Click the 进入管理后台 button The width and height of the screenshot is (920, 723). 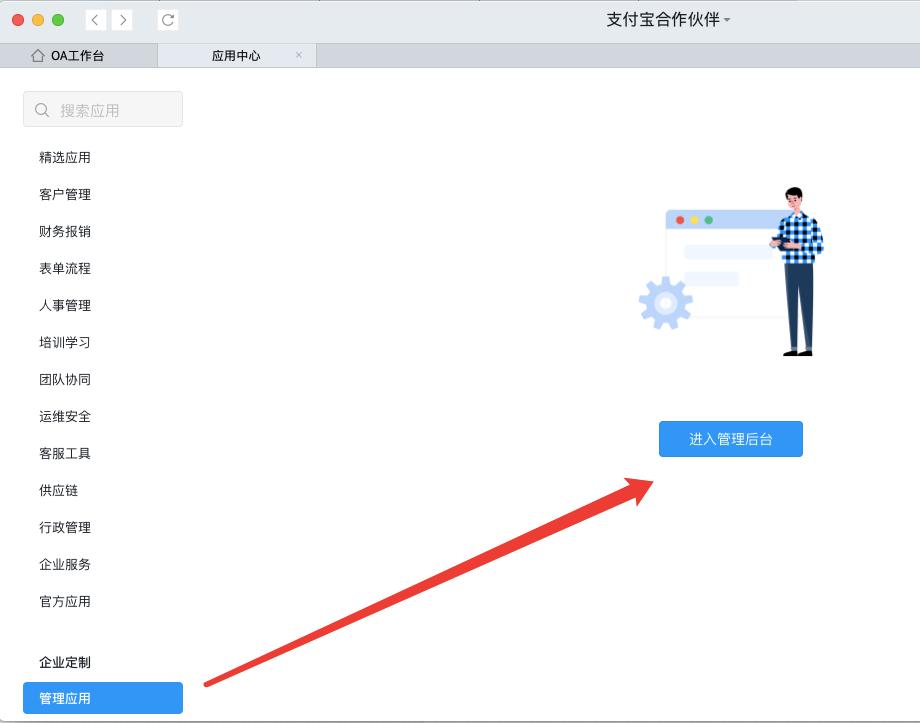pyautogui.click(x=730, y=438)
